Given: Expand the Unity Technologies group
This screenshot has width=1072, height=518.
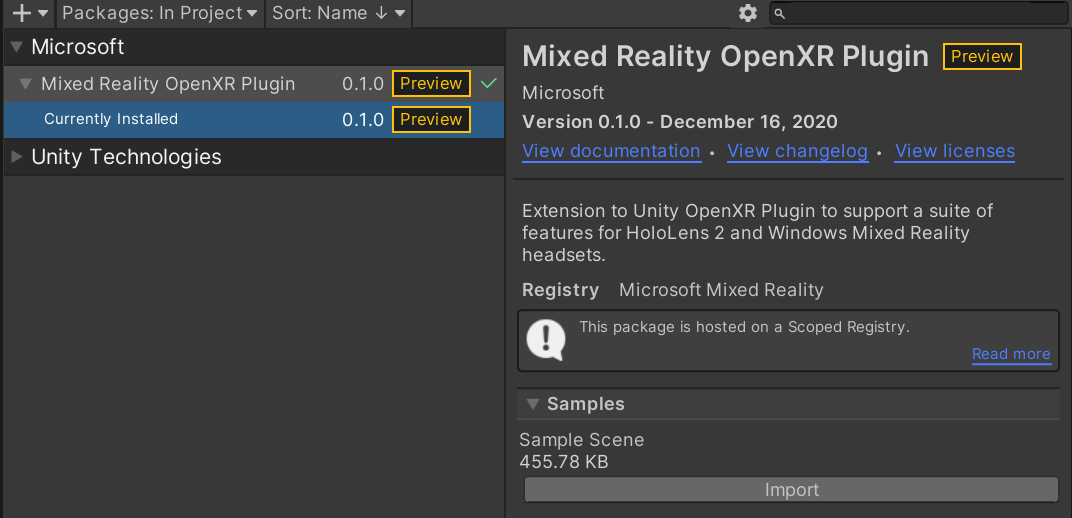Looking at the screenshot, I should click(18, 157).
